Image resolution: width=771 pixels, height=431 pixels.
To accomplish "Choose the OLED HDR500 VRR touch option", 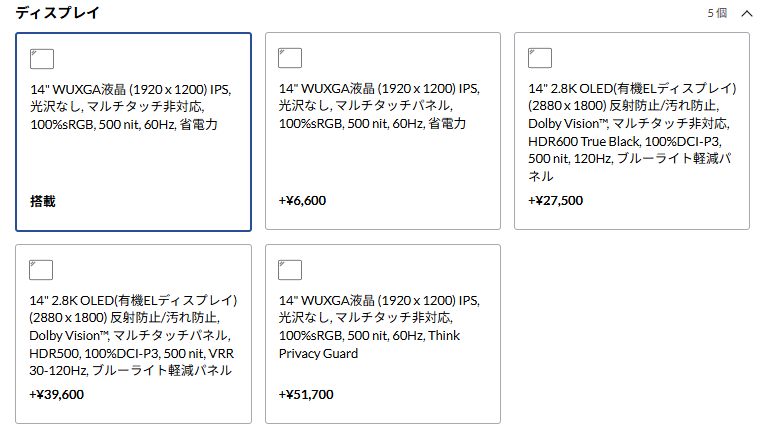I will coord(133,334).
